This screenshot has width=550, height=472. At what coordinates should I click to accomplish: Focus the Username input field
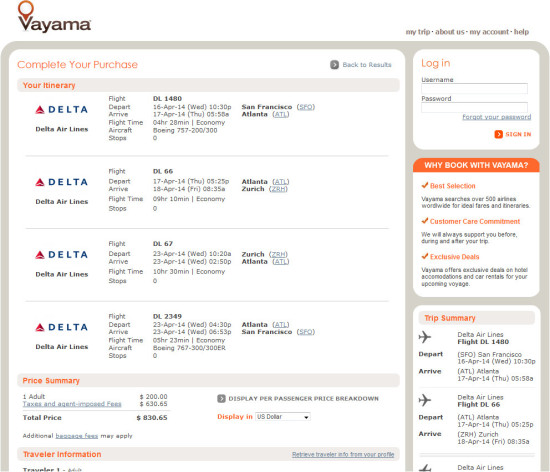point(474,88)
